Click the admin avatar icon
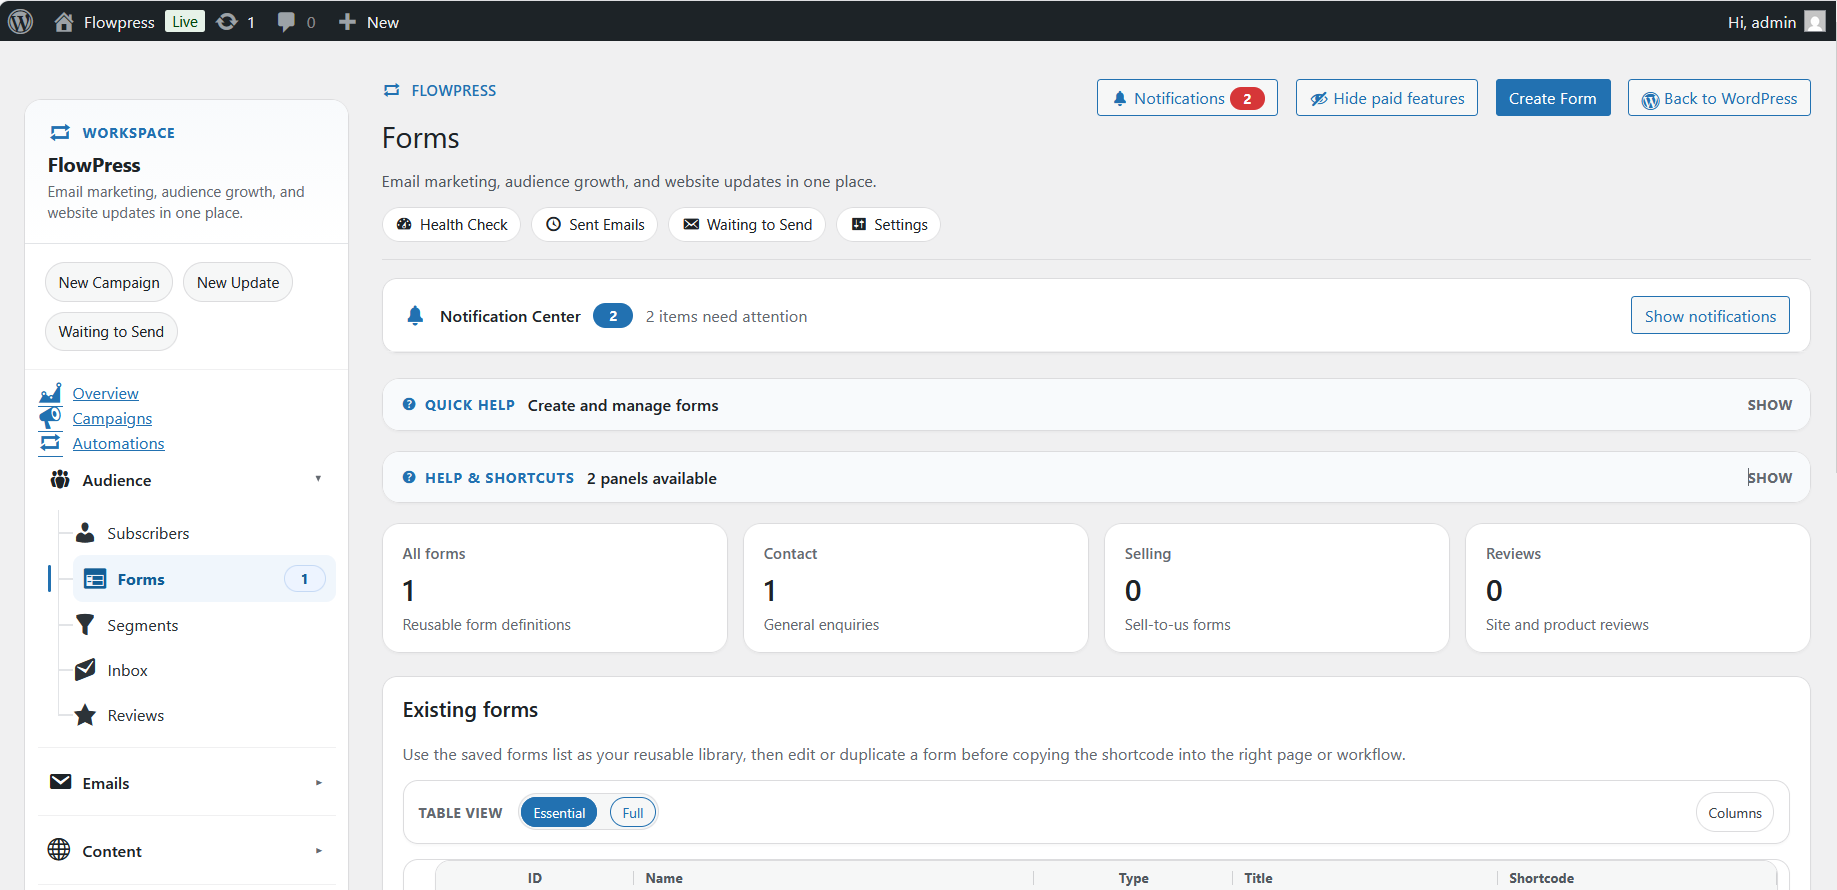Viewport: 1837px width, 890px height. (1815, 22)
